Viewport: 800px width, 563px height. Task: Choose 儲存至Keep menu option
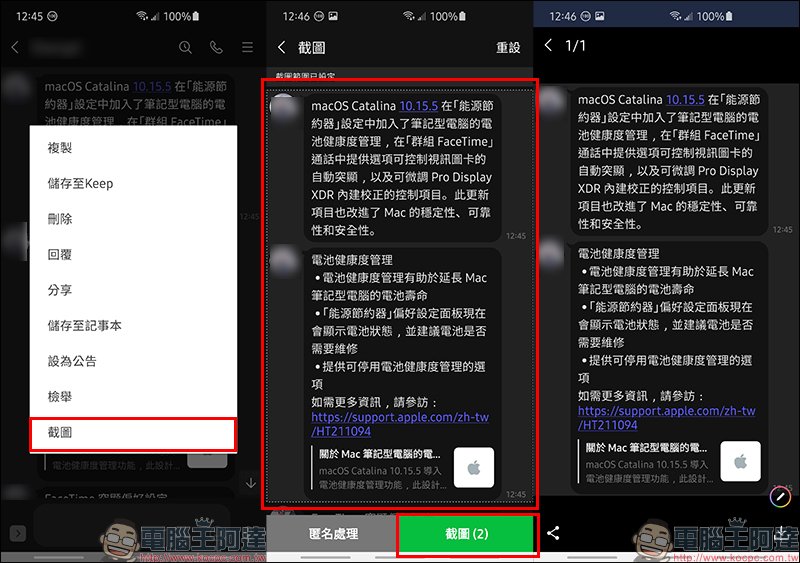(x=133, y=183)
